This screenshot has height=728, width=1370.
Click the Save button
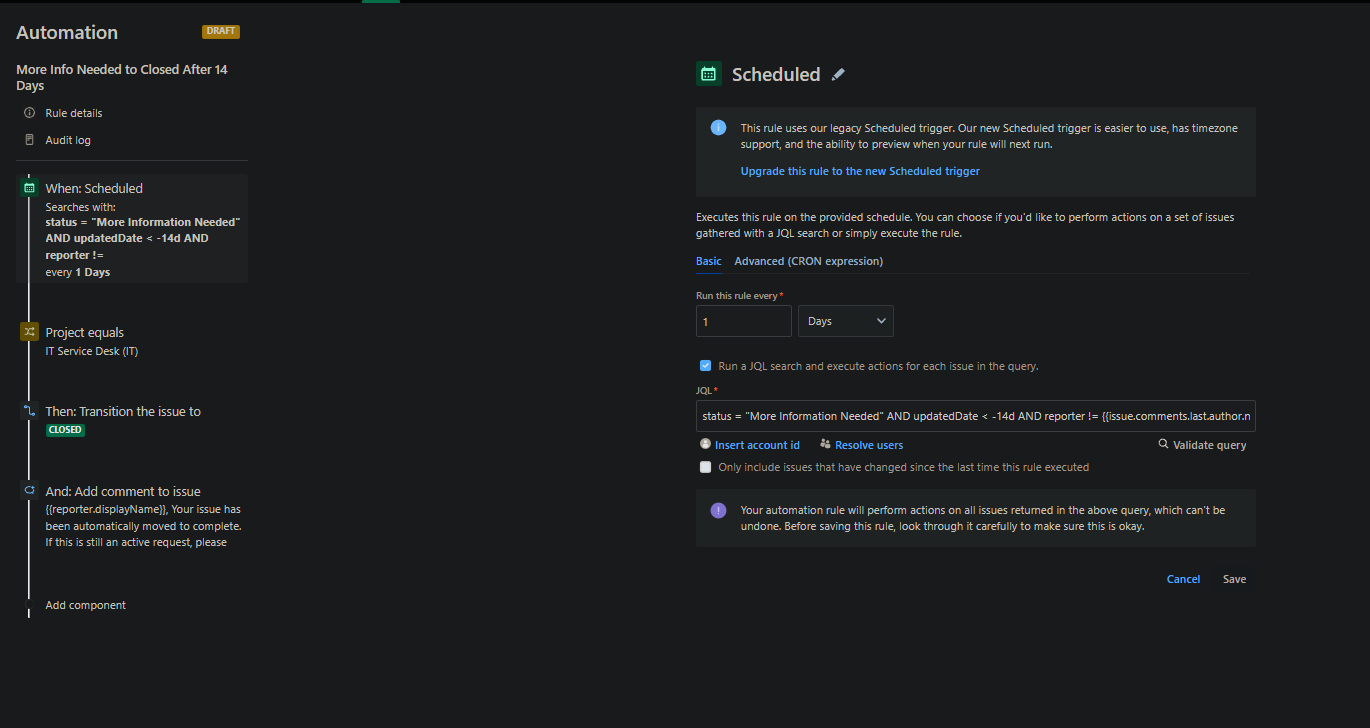1234,579
